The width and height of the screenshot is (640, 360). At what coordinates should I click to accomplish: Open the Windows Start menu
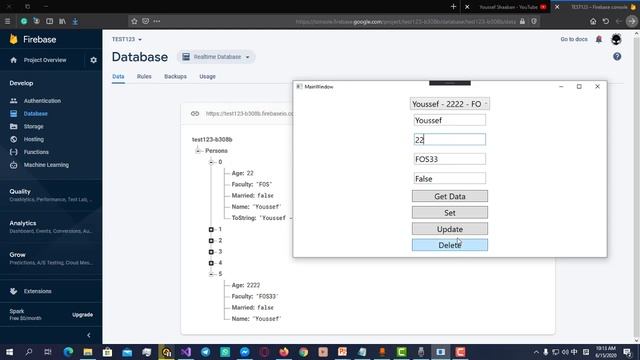pyautogui.click(x=9, y=352)
